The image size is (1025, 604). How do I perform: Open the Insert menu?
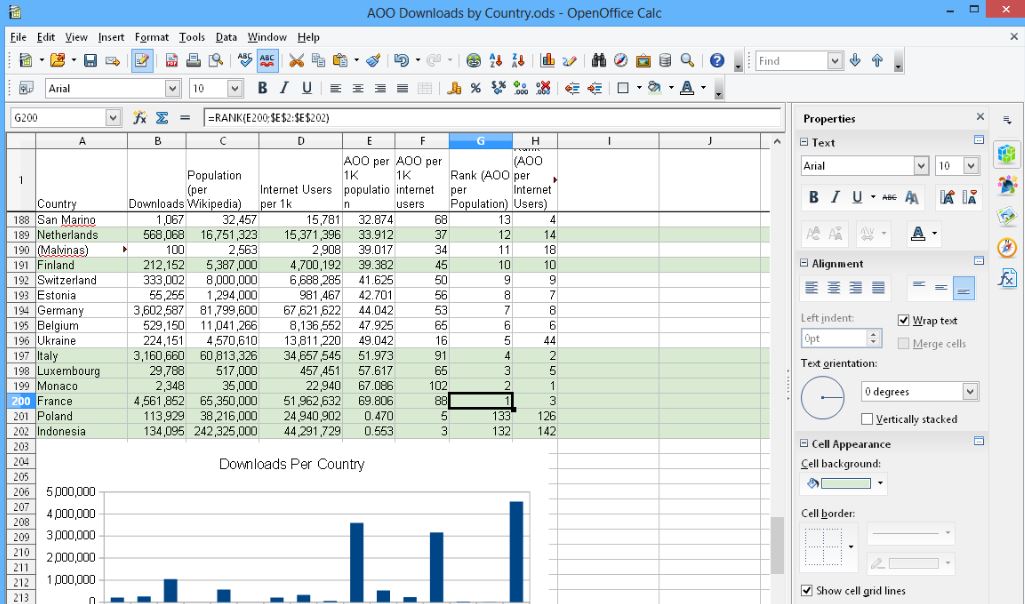tap(111, 37)
